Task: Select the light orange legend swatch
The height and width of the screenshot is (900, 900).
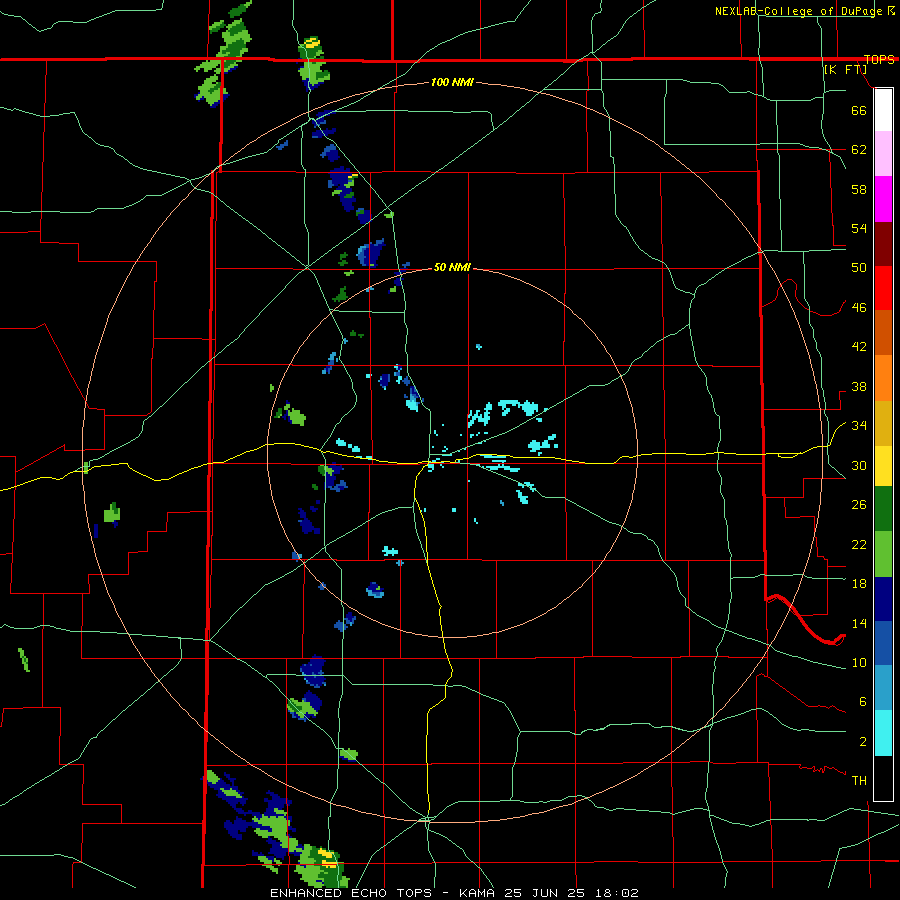Action: click(x=883, y=378)
